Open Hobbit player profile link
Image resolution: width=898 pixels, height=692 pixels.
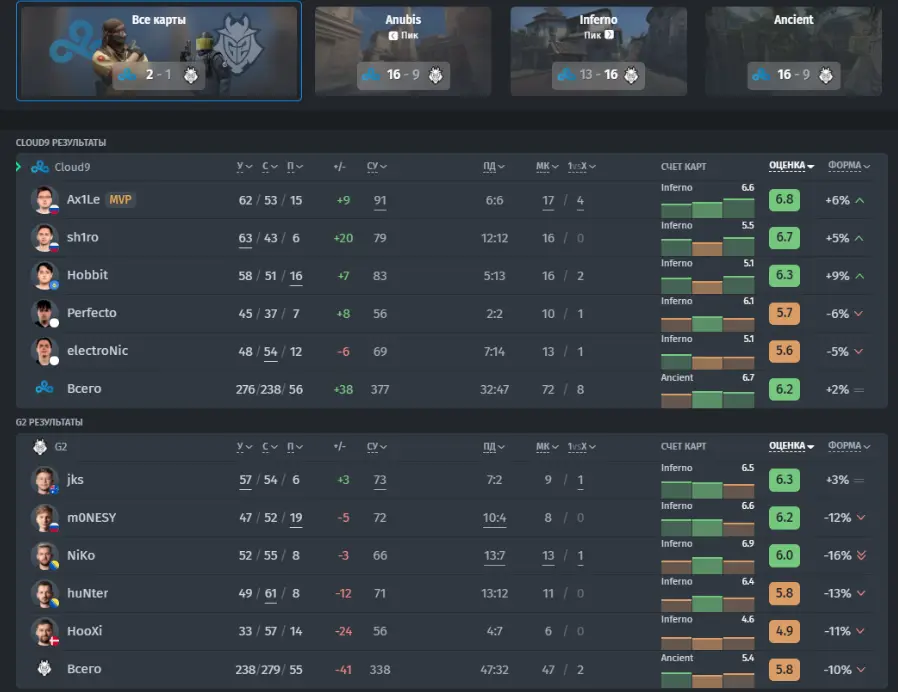[x=87, y=275]
